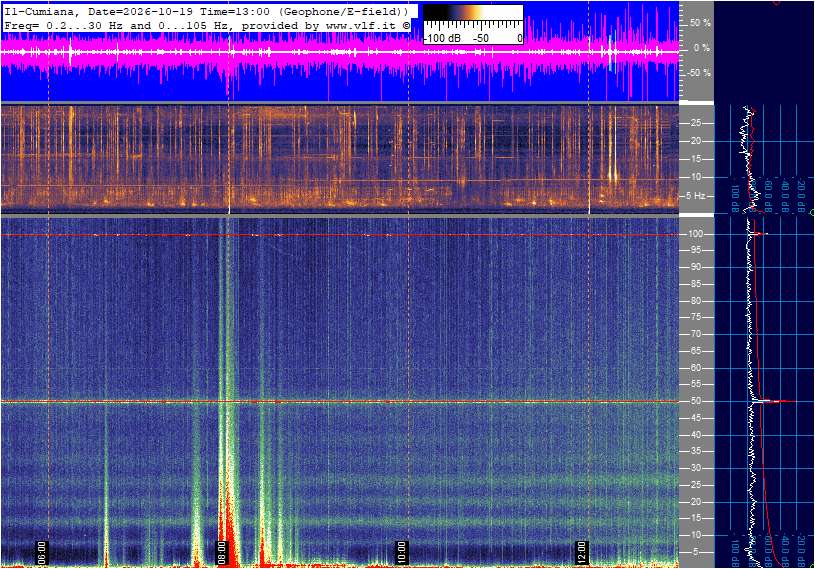Click the 10:00 time marker
This screenshot has height=569, width=815.
(401, 553)
